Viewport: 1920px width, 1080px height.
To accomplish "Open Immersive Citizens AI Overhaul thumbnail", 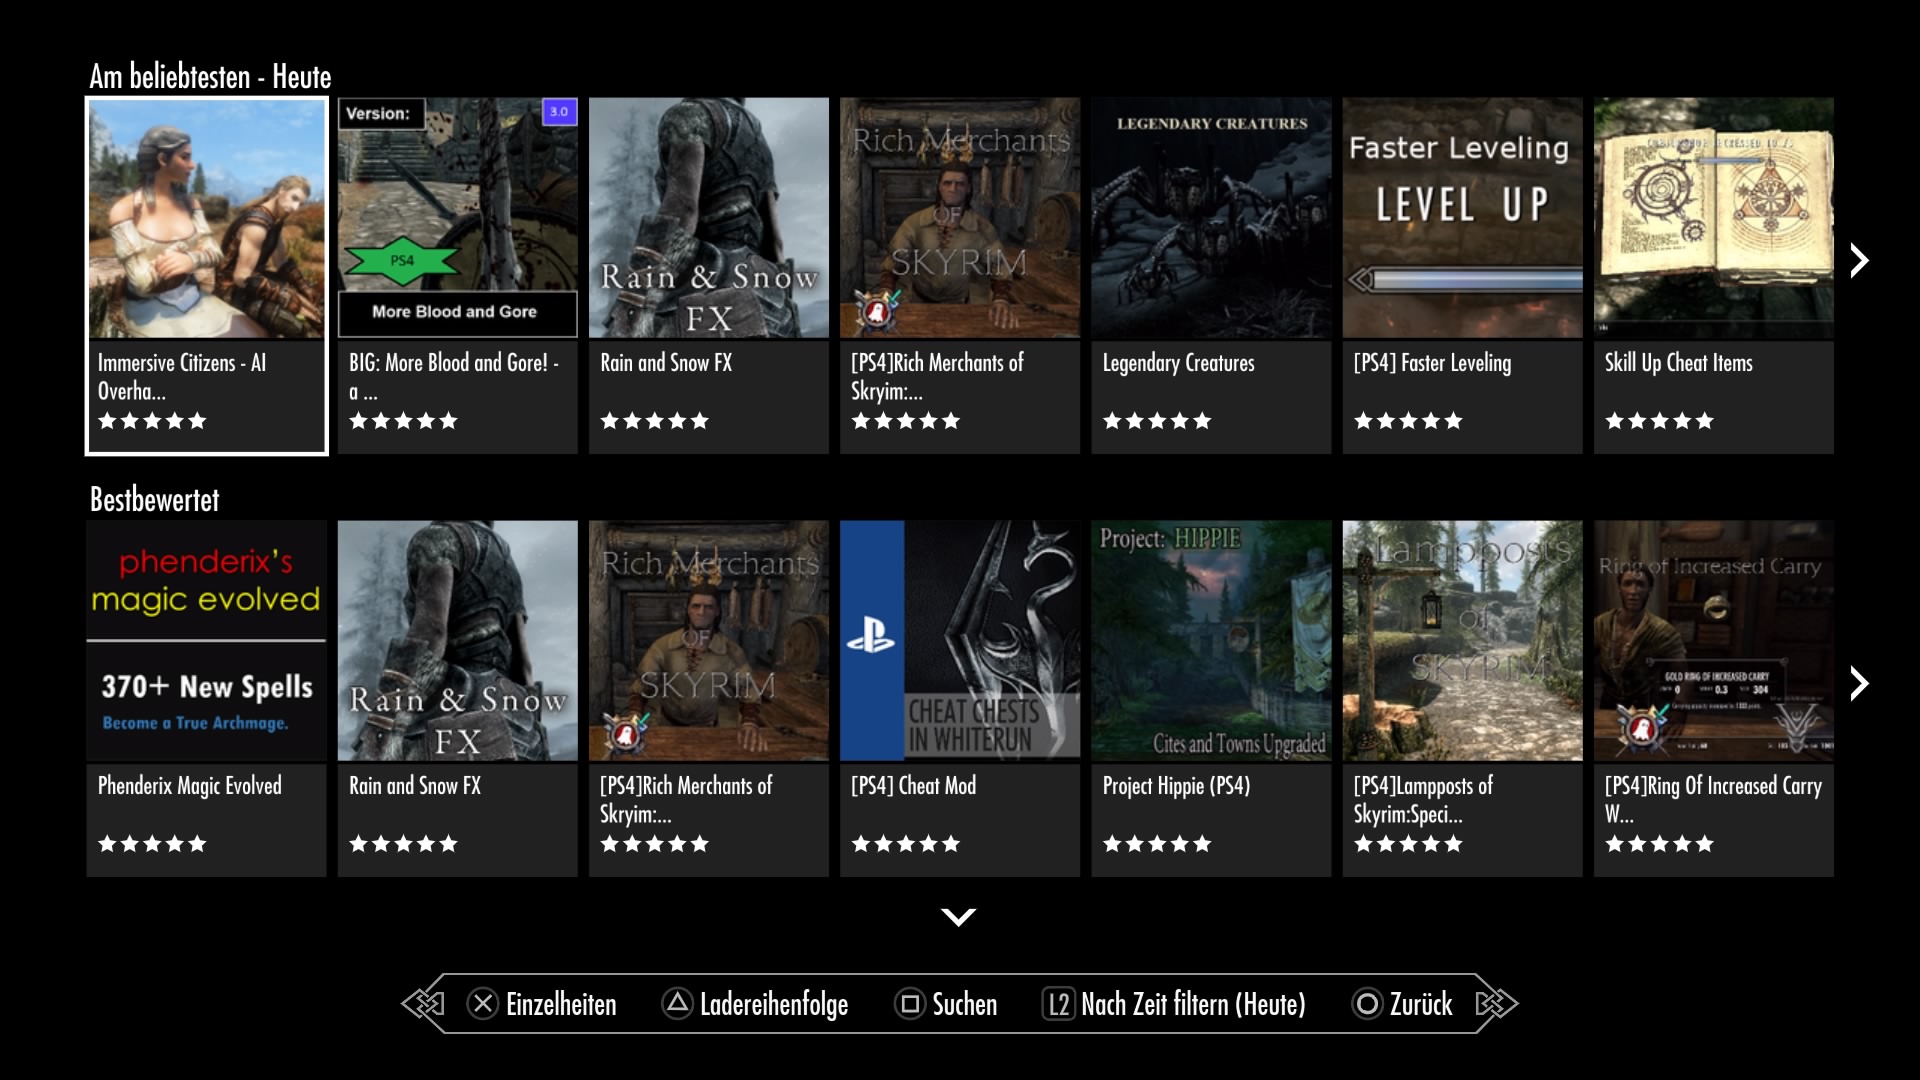I will 206,220.
